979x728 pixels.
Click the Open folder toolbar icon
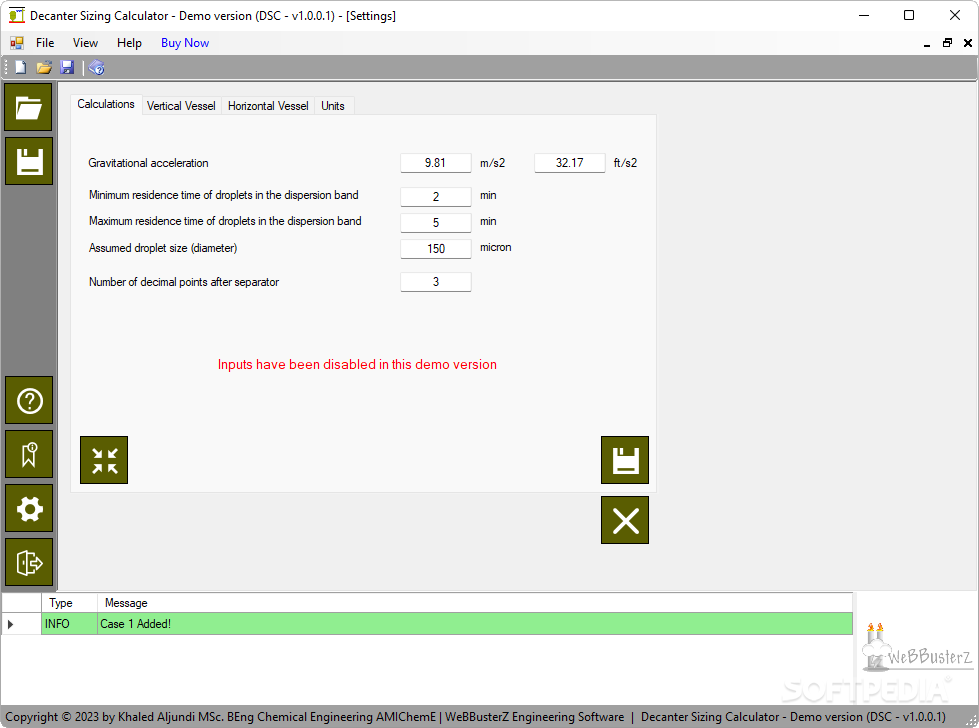[x=44, y=67]
